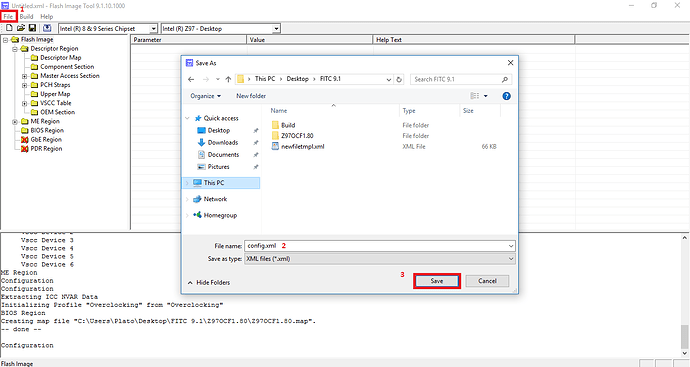Select Documents in Quick access

(x=223, y=155)
